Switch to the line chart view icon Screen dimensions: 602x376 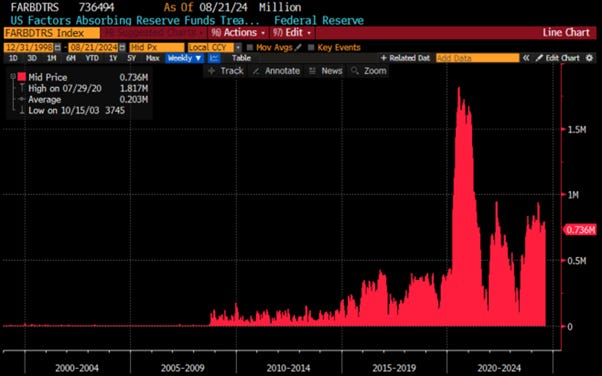tap(214, 58)
